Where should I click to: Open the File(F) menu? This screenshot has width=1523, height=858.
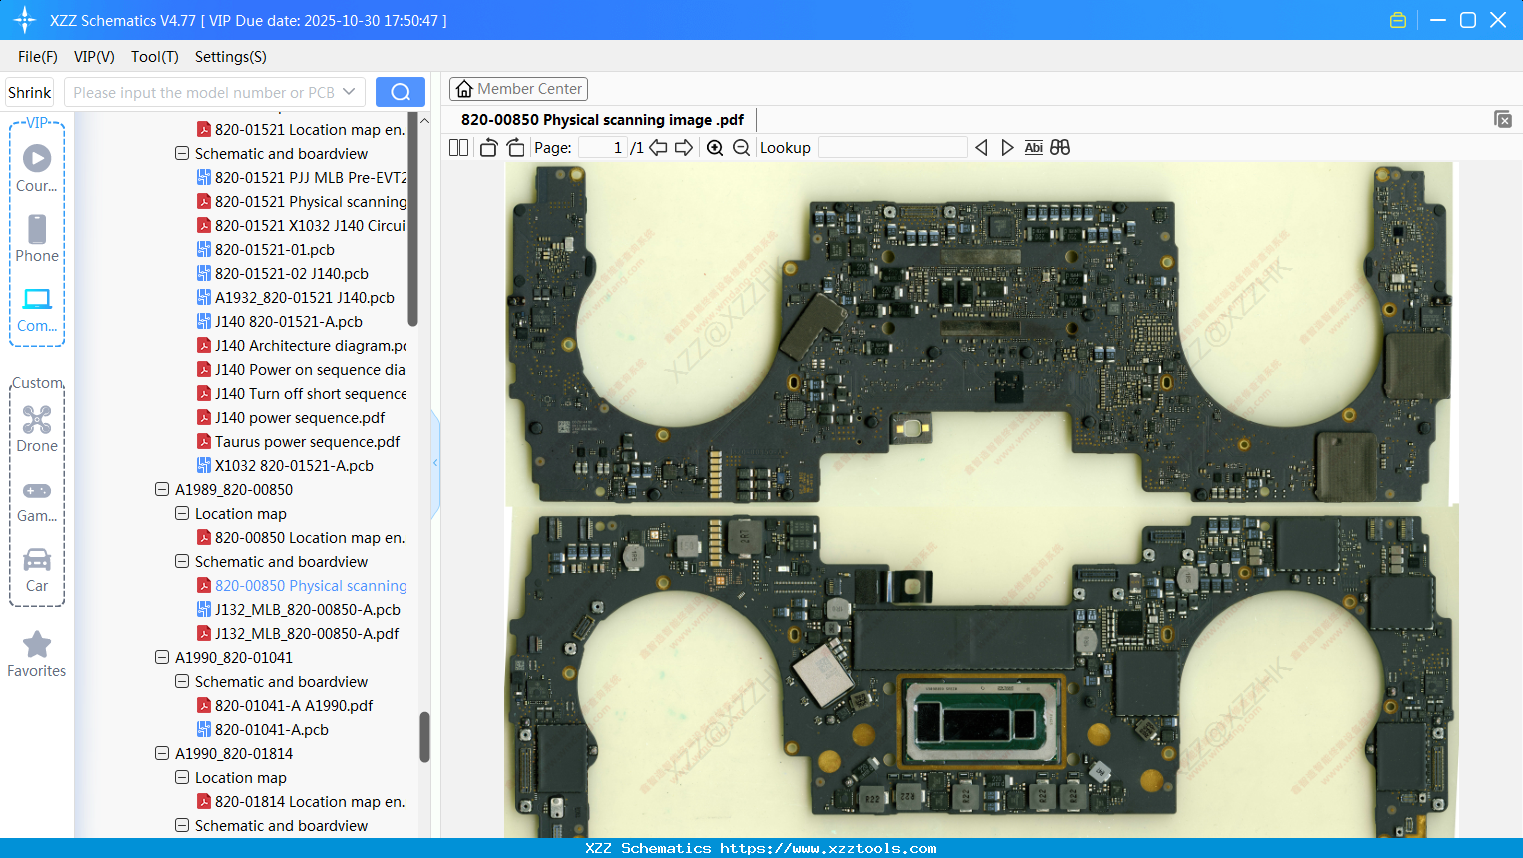[38, 57]
